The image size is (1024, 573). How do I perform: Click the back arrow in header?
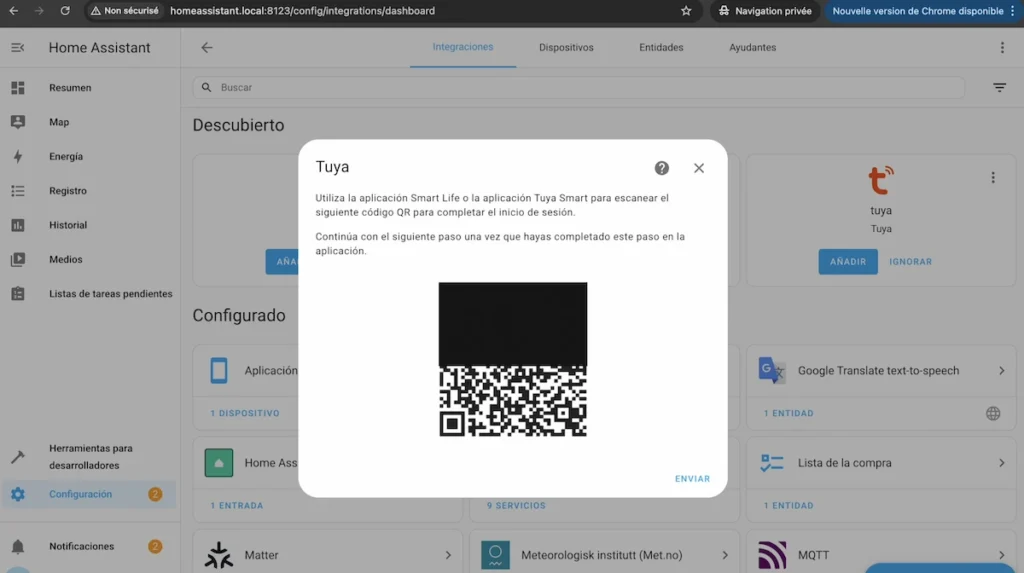pos(206,48)
